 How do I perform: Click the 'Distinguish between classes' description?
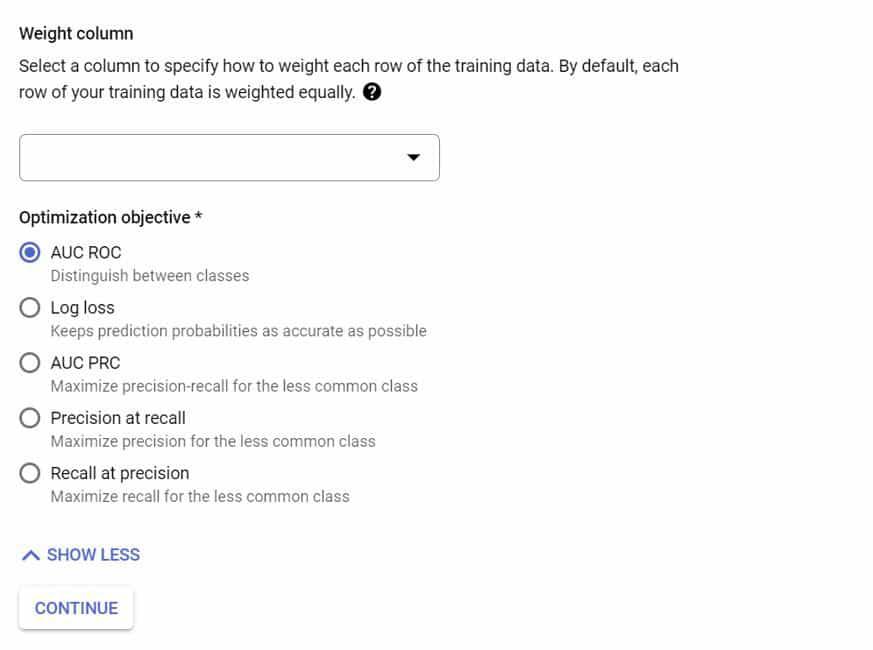click(150, 275)
